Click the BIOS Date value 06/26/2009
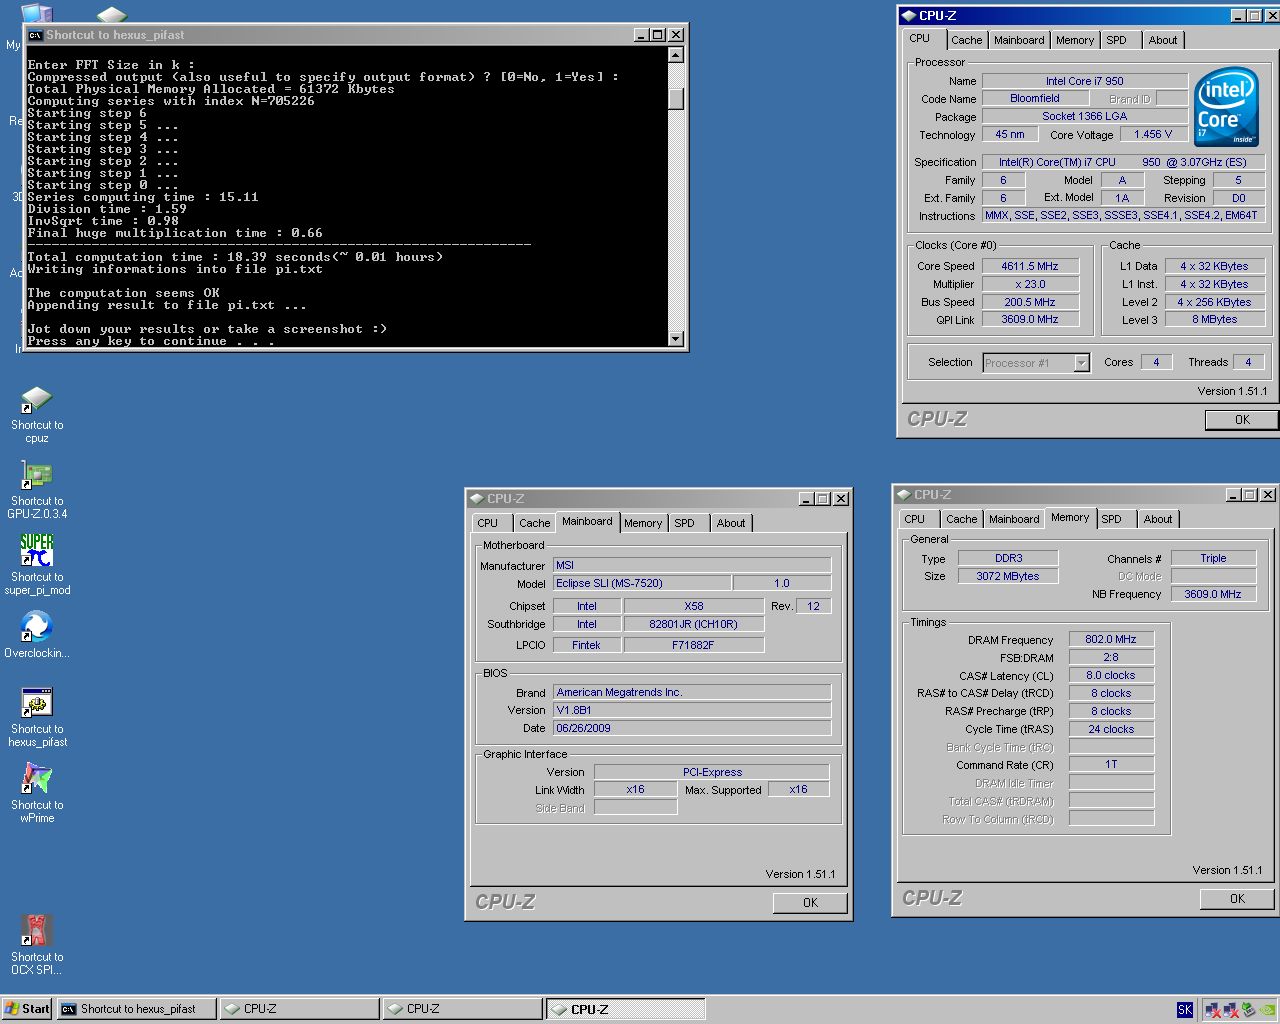 [x=692, y=728]
